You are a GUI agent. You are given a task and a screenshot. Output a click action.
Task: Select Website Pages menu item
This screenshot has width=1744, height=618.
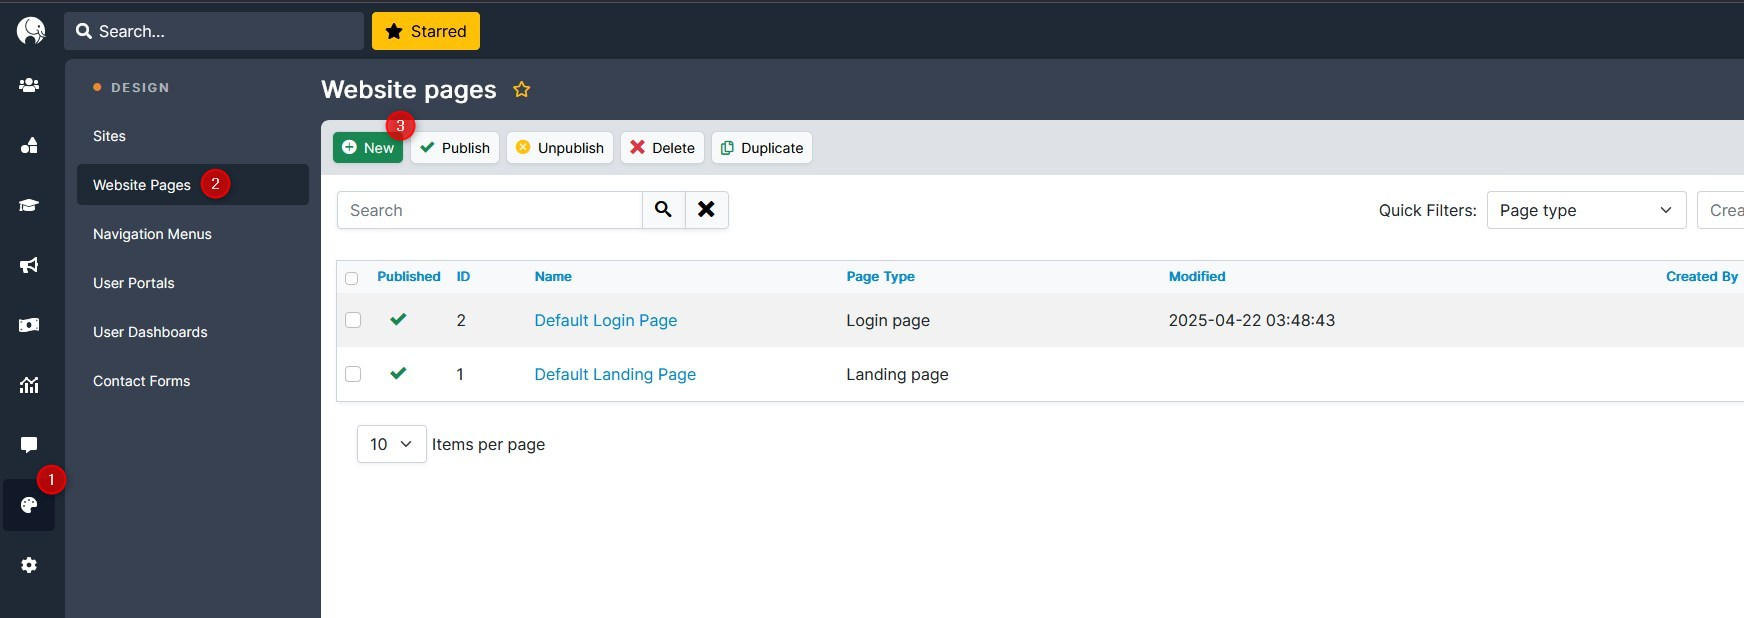[x=192, y=185]
